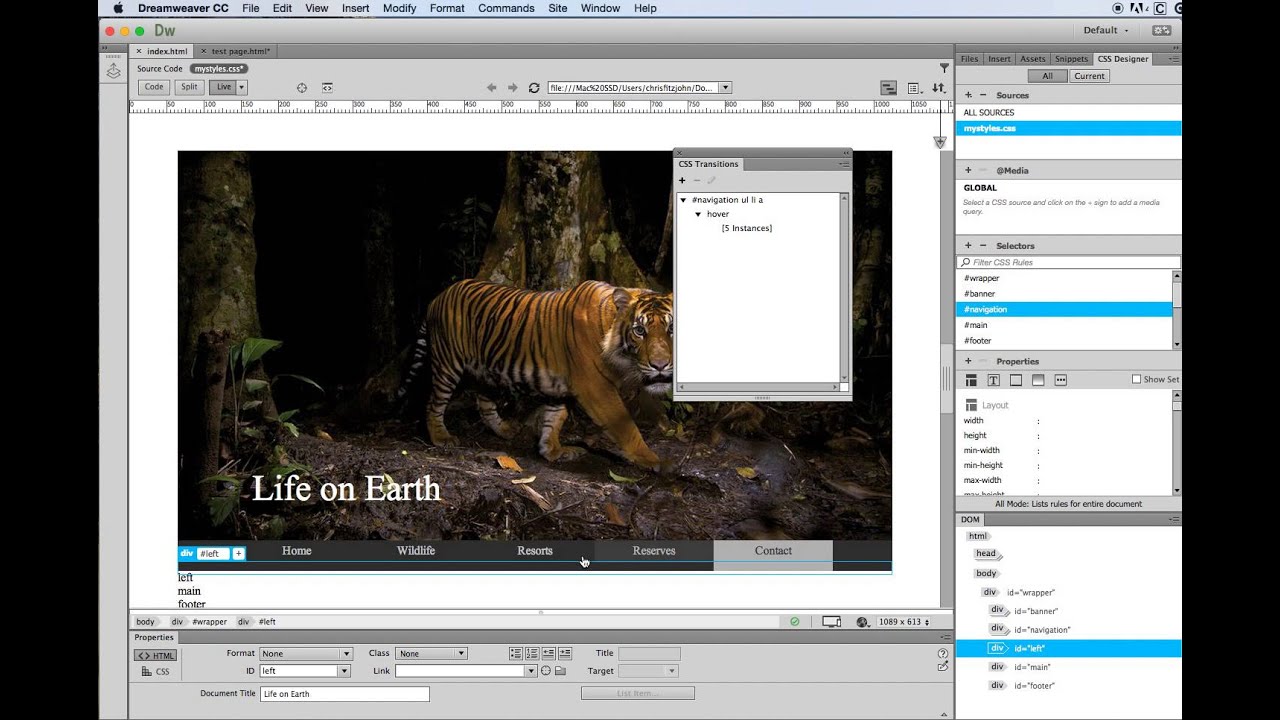
Task: Open the device preview icon
Action: click(x=831, y=621)
